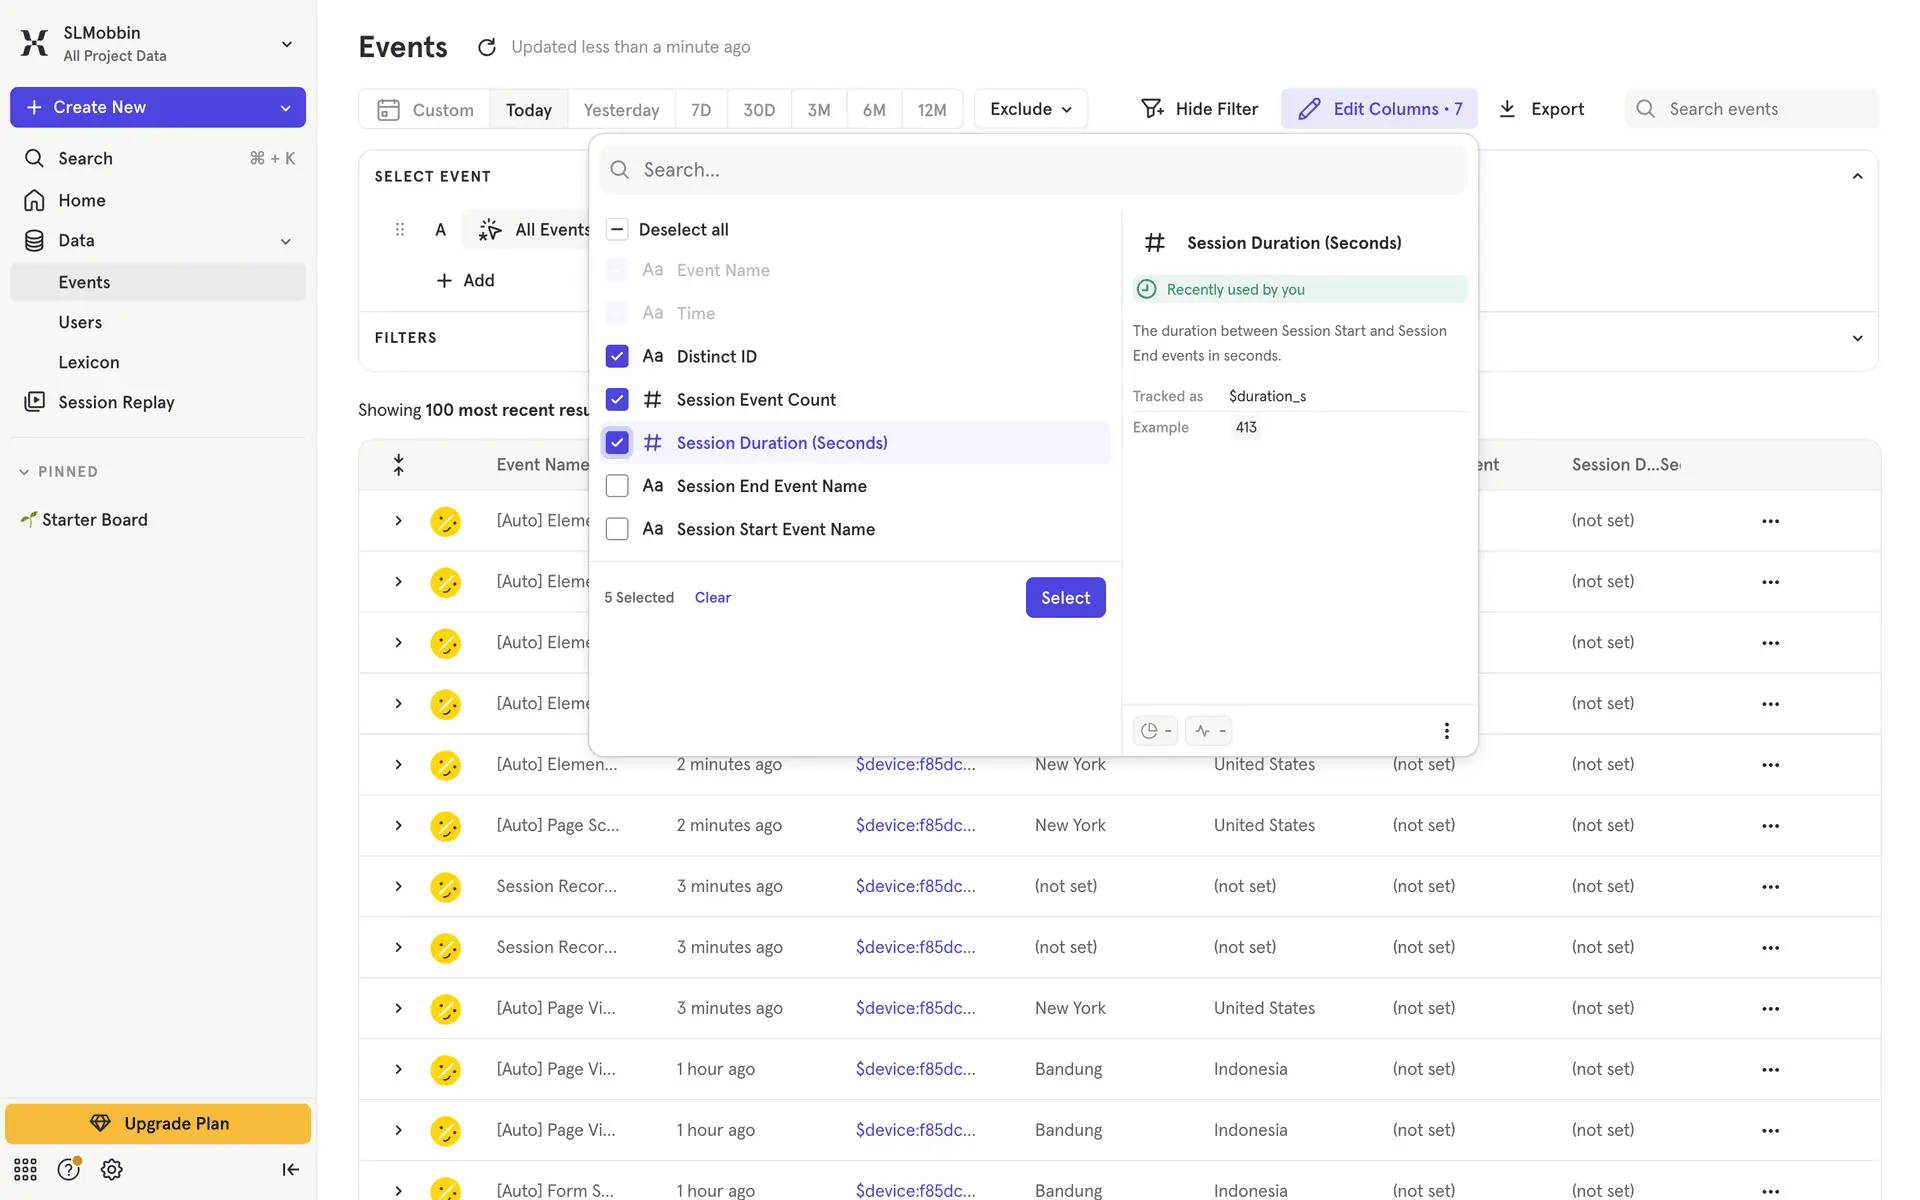Click the Clear selection link
This screenshot has width=1920, height=1200.
(x=712, y=598)
